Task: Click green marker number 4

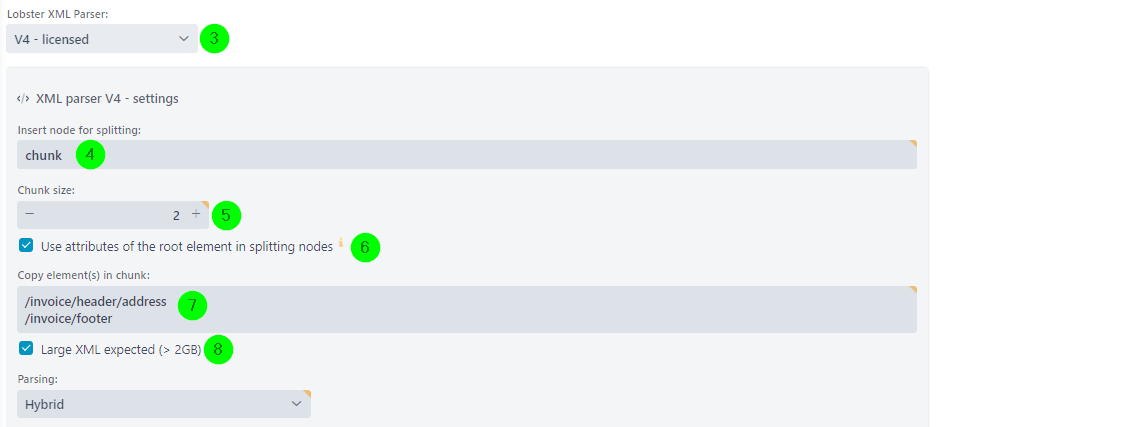Action: click(x=90, y=154)
